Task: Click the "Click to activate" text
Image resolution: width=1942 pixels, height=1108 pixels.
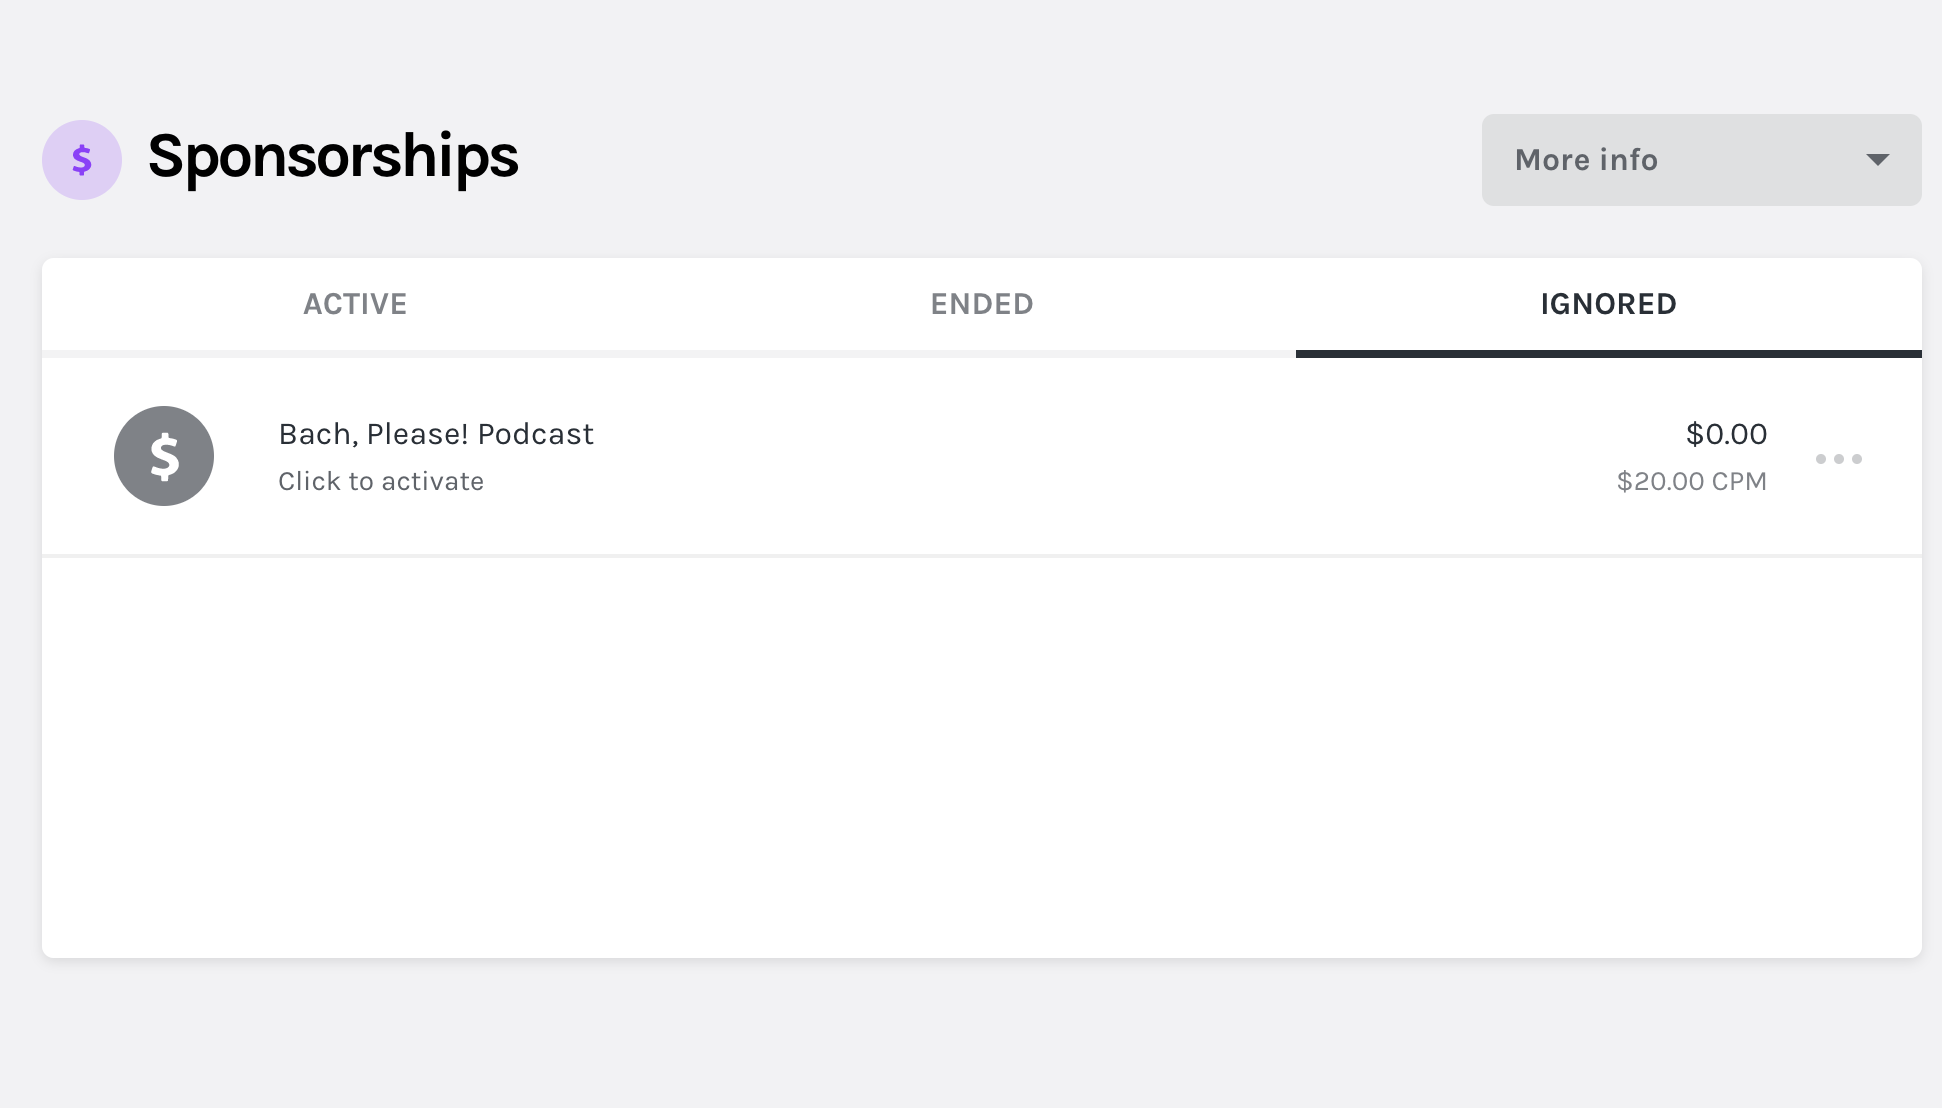Action: 381,481
